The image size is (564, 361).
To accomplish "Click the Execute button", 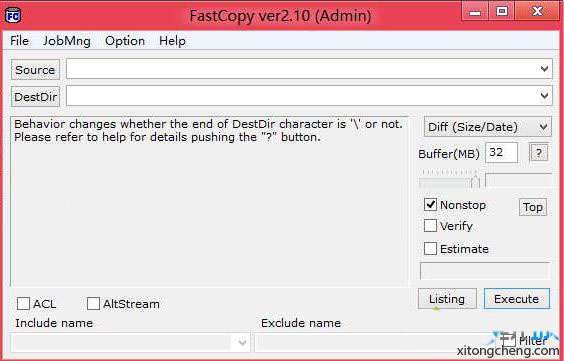I will coord(517,299).
